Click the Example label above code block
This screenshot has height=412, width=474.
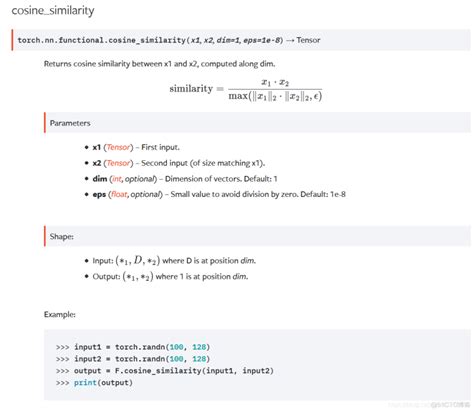click(x=60, y=314)
